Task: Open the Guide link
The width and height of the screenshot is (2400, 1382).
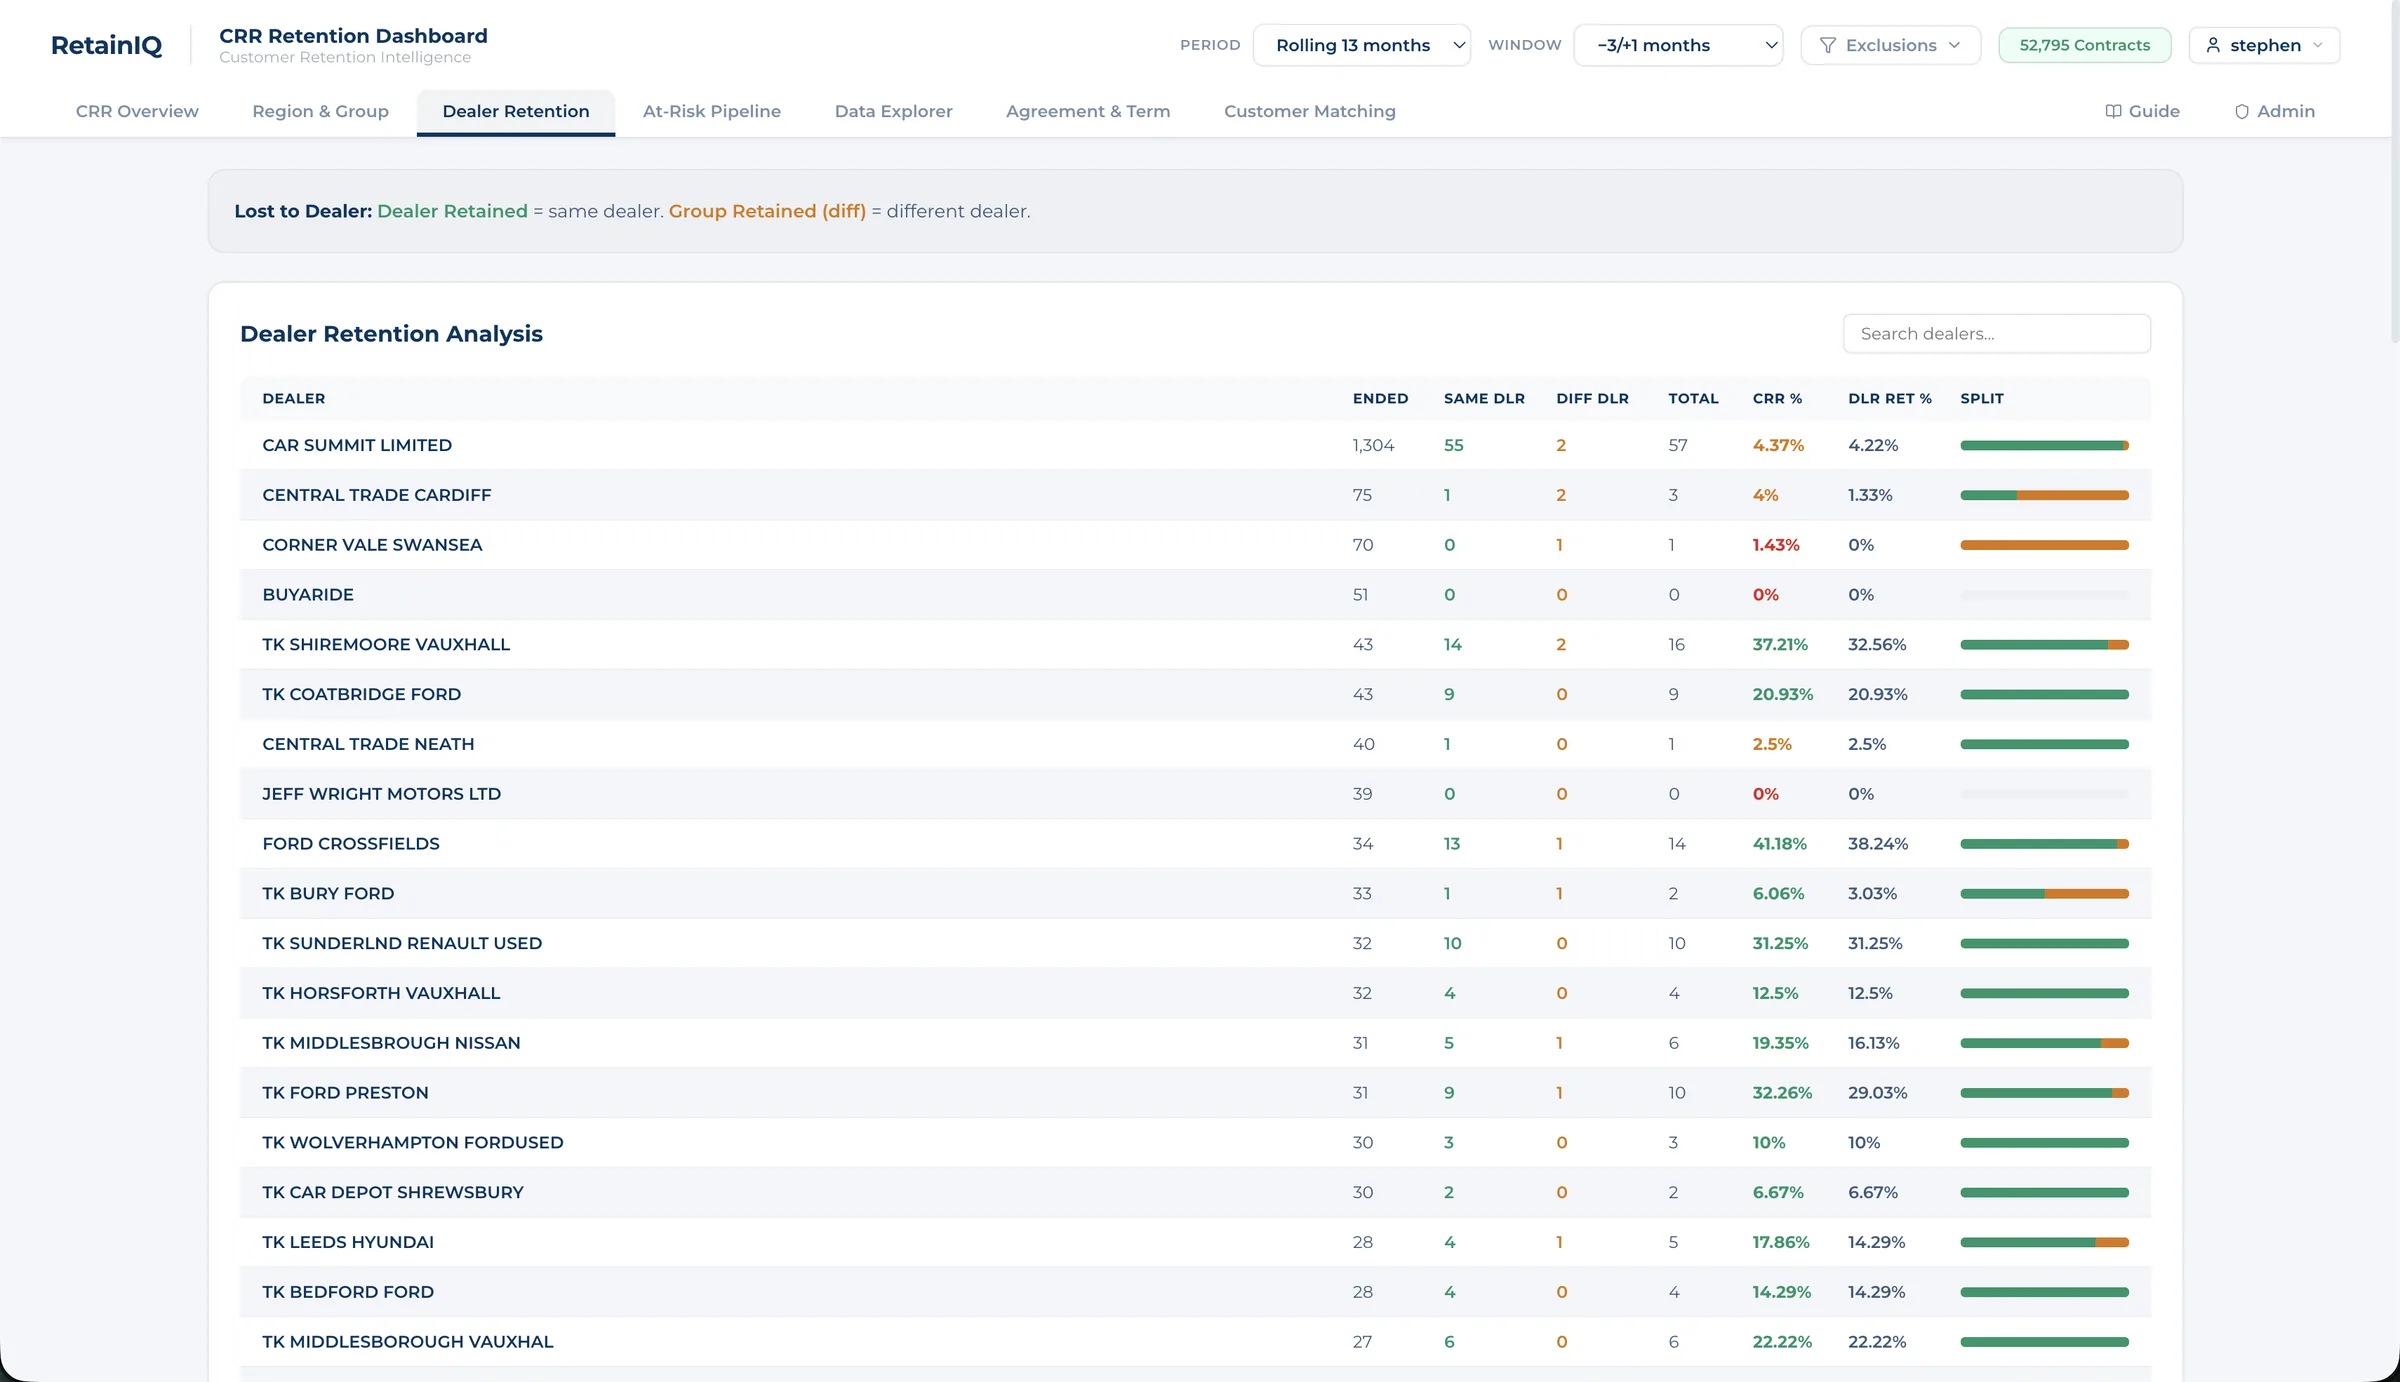Action: 2142,111
